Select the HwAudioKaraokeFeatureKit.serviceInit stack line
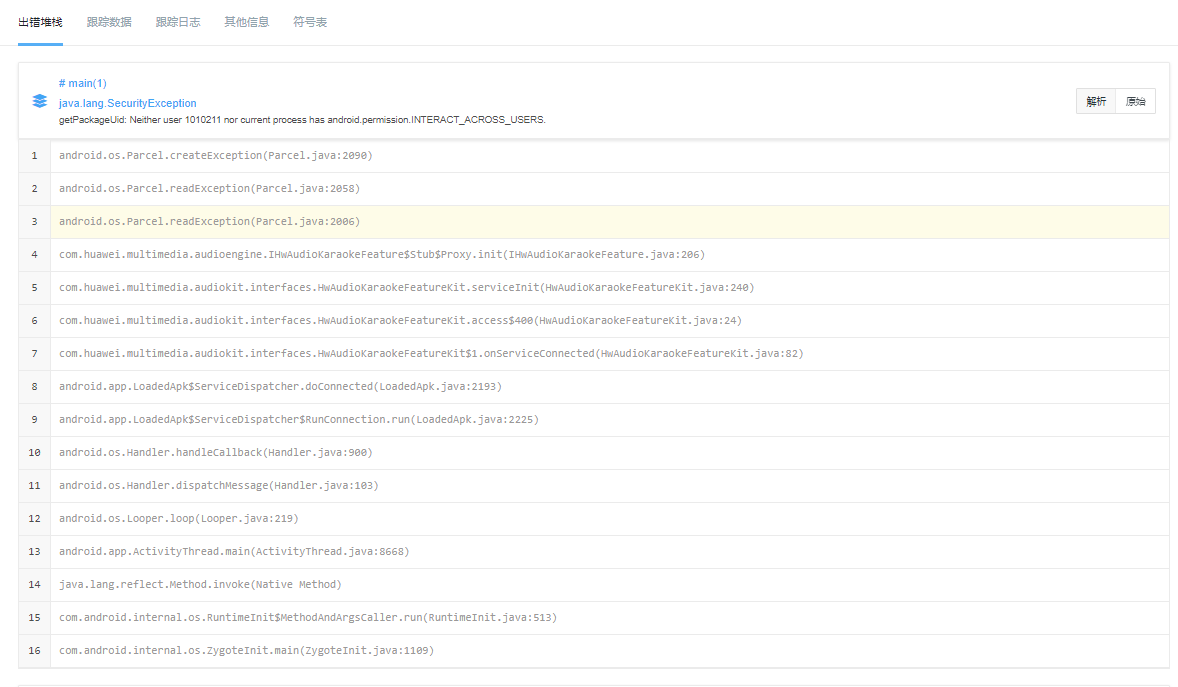Viewport: 1178px width, 687px height. point(609,288)
